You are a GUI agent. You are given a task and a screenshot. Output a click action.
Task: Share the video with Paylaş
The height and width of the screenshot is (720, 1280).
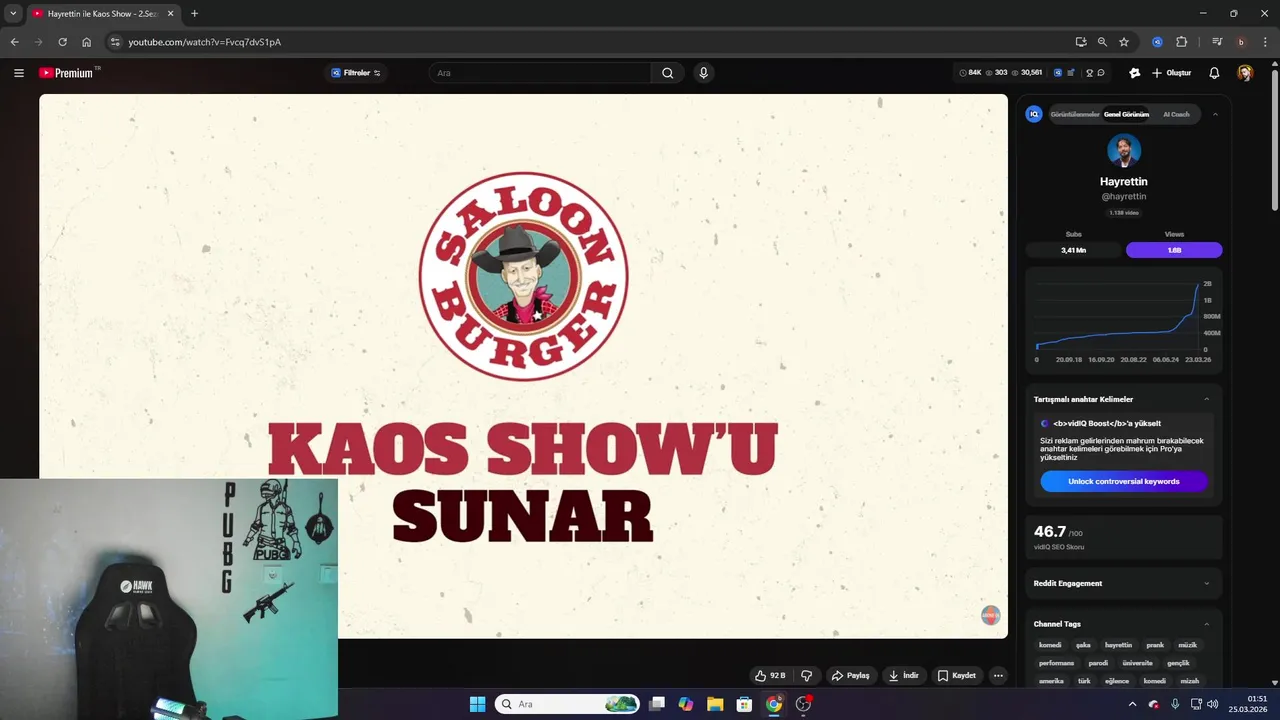(851, 675)
